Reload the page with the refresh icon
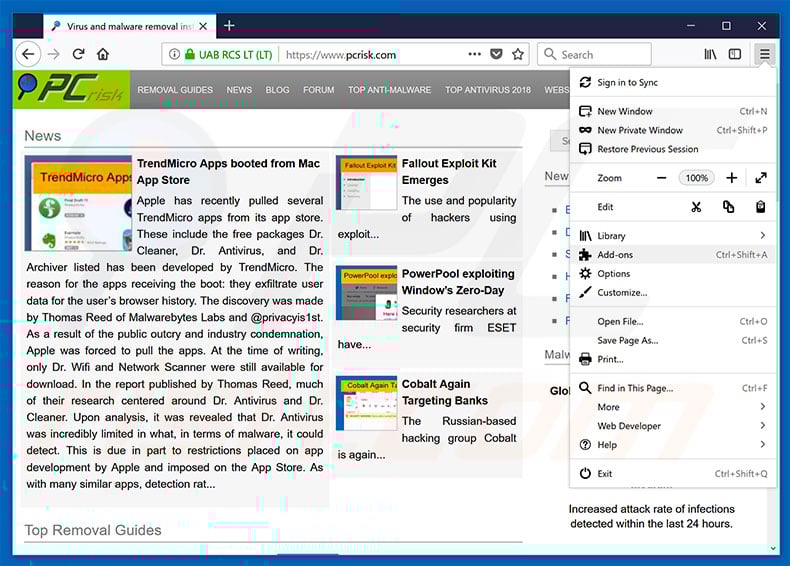 pos(78,54)
